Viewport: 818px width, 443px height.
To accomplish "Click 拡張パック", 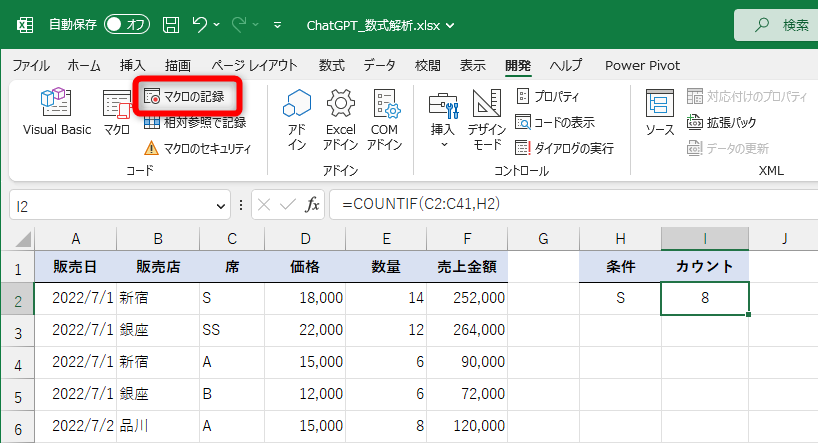I will coord(721,123).
